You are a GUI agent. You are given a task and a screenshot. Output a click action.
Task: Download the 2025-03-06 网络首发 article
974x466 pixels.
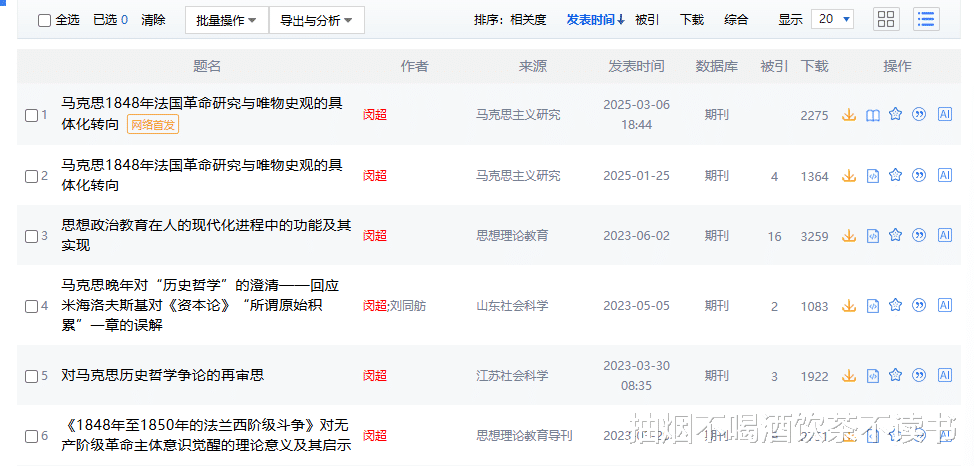pos(849,115)
